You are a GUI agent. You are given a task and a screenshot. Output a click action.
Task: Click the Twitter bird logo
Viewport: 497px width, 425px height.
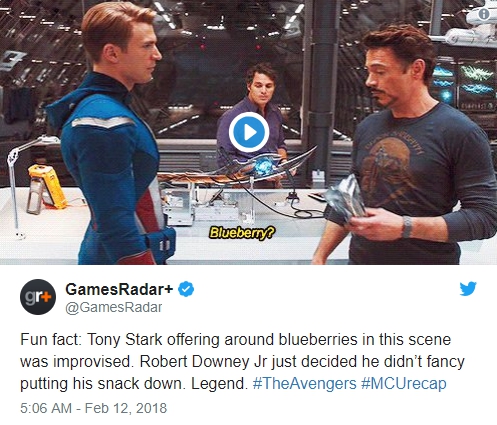pyautogui.click(x=468, y=289)
